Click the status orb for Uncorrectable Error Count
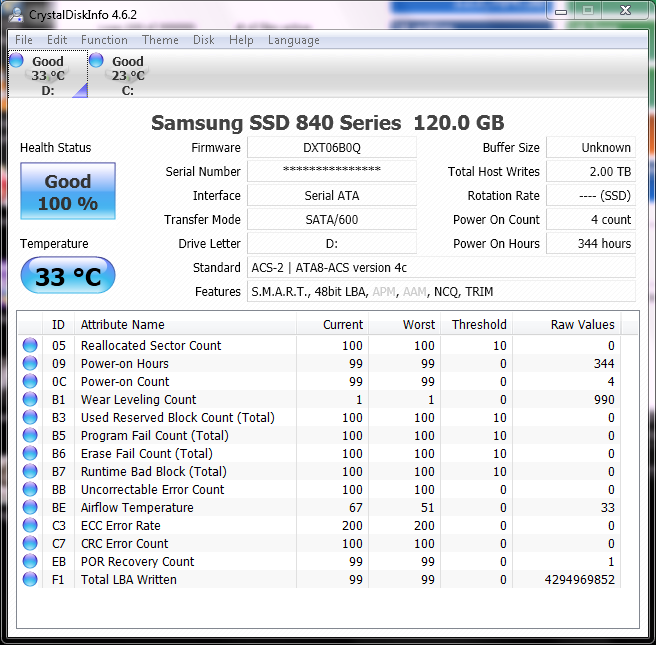 point(30,489)
